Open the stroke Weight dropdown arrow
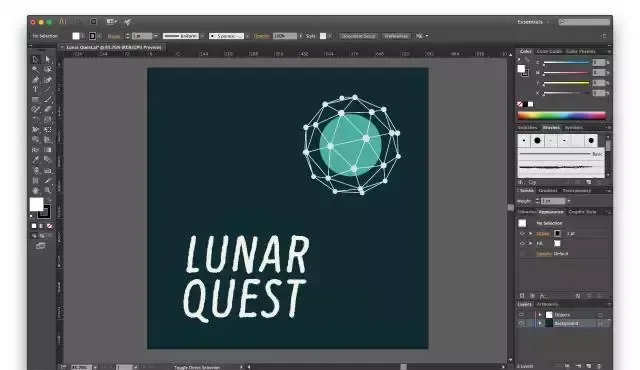The width and height of the screenshot is (640, 370). pyautogui.click(x=569, y=201)
